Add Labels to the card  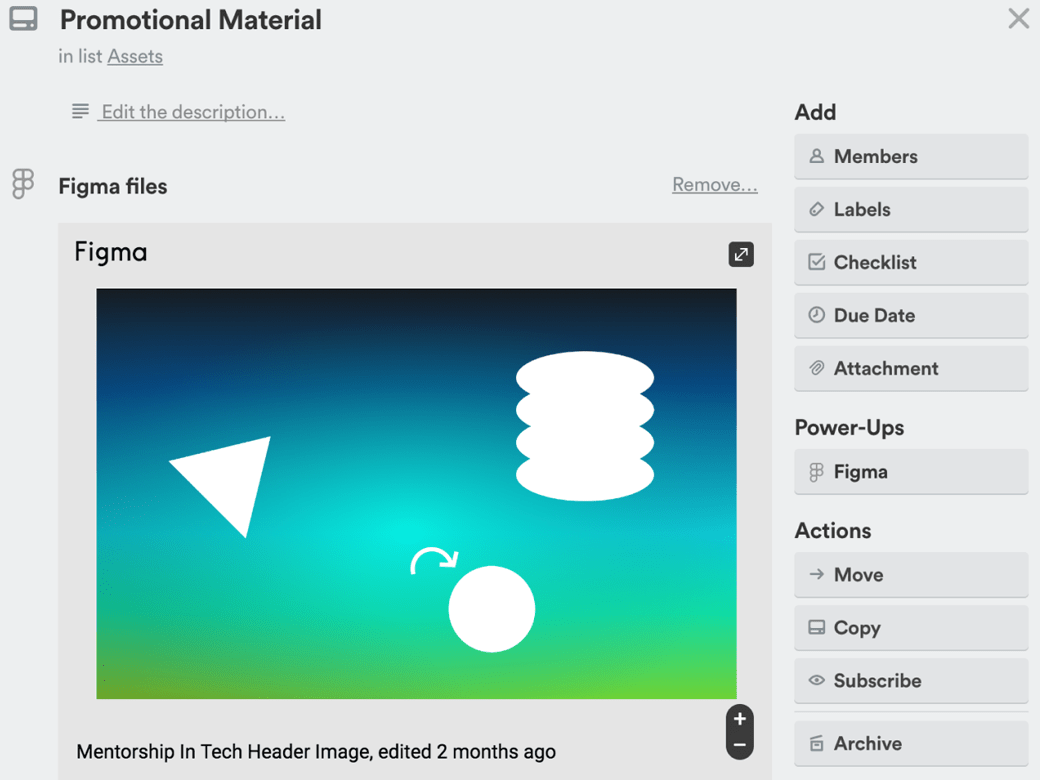(910, 209)
